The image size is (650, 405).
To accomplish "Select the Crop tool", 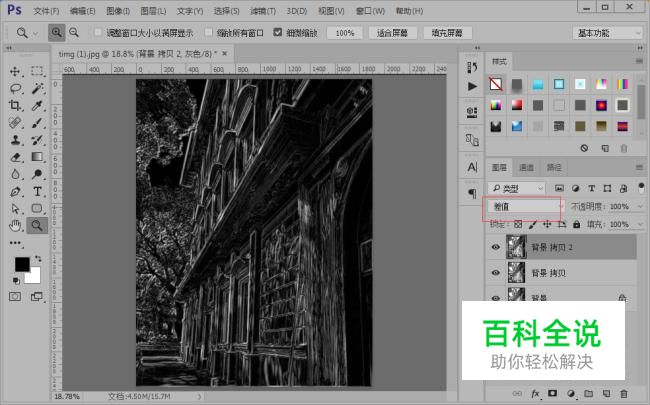I will click(15, 106).
